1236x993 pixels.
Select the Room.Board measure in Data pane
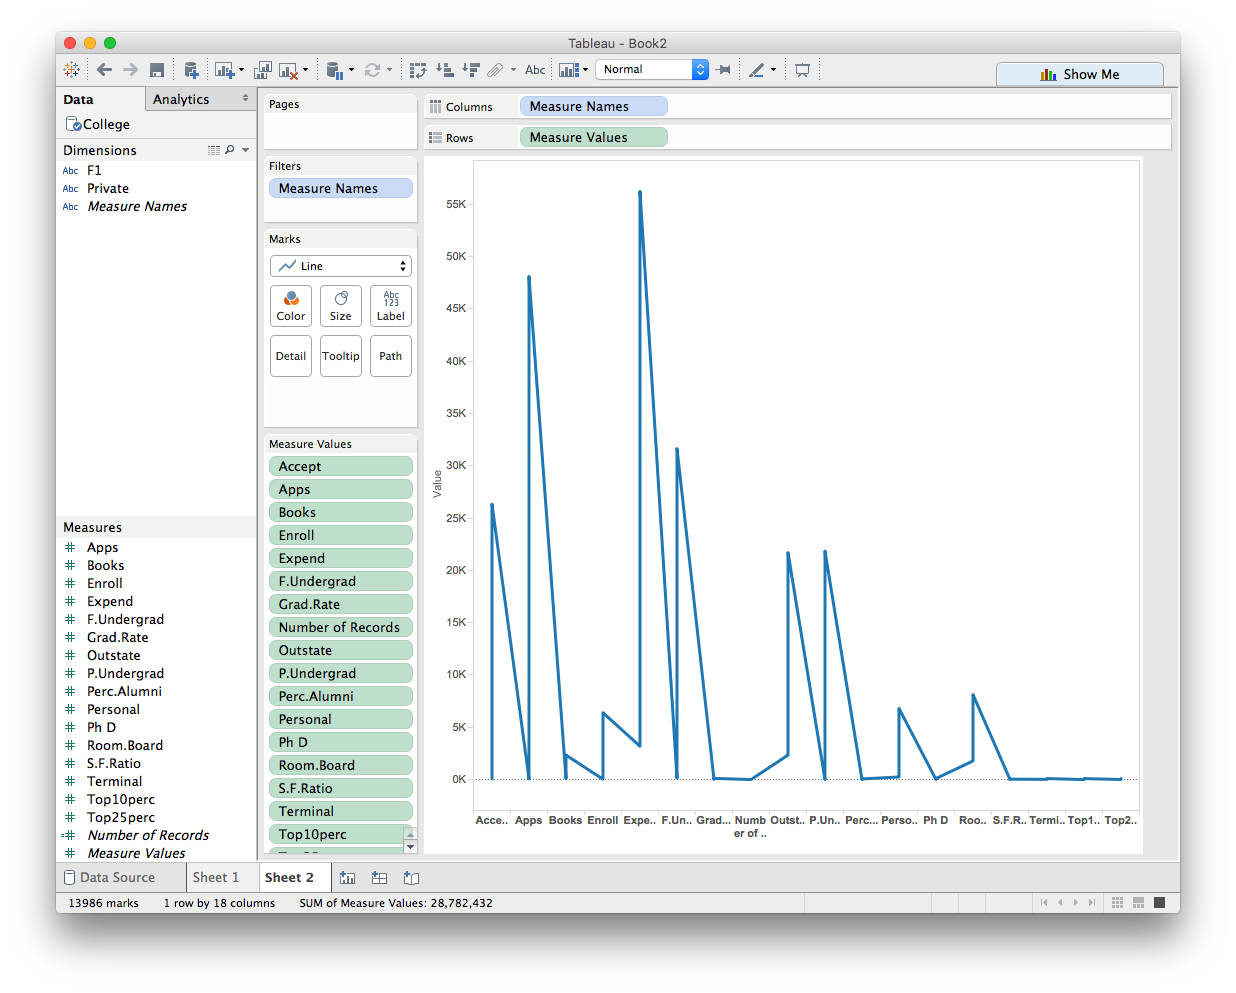coord(125,745)
